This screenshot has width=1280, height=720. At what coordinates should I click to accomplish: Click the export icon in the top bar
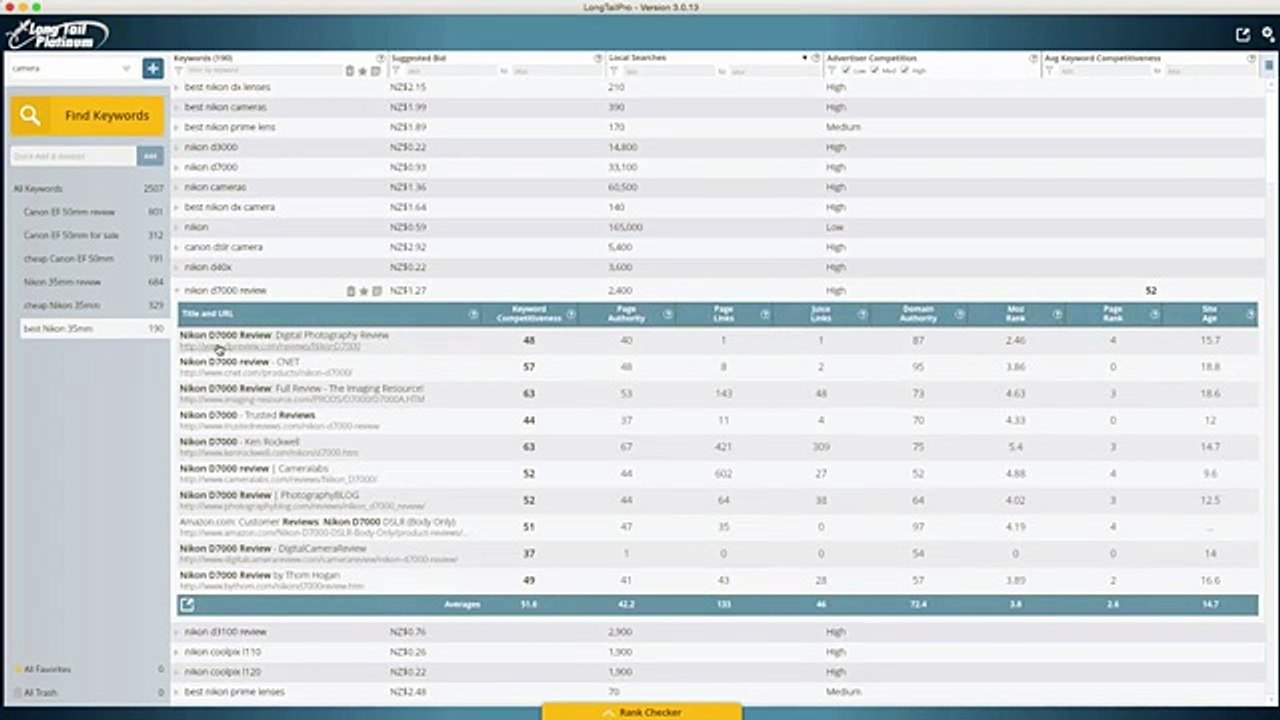(x=1243, y=34)
